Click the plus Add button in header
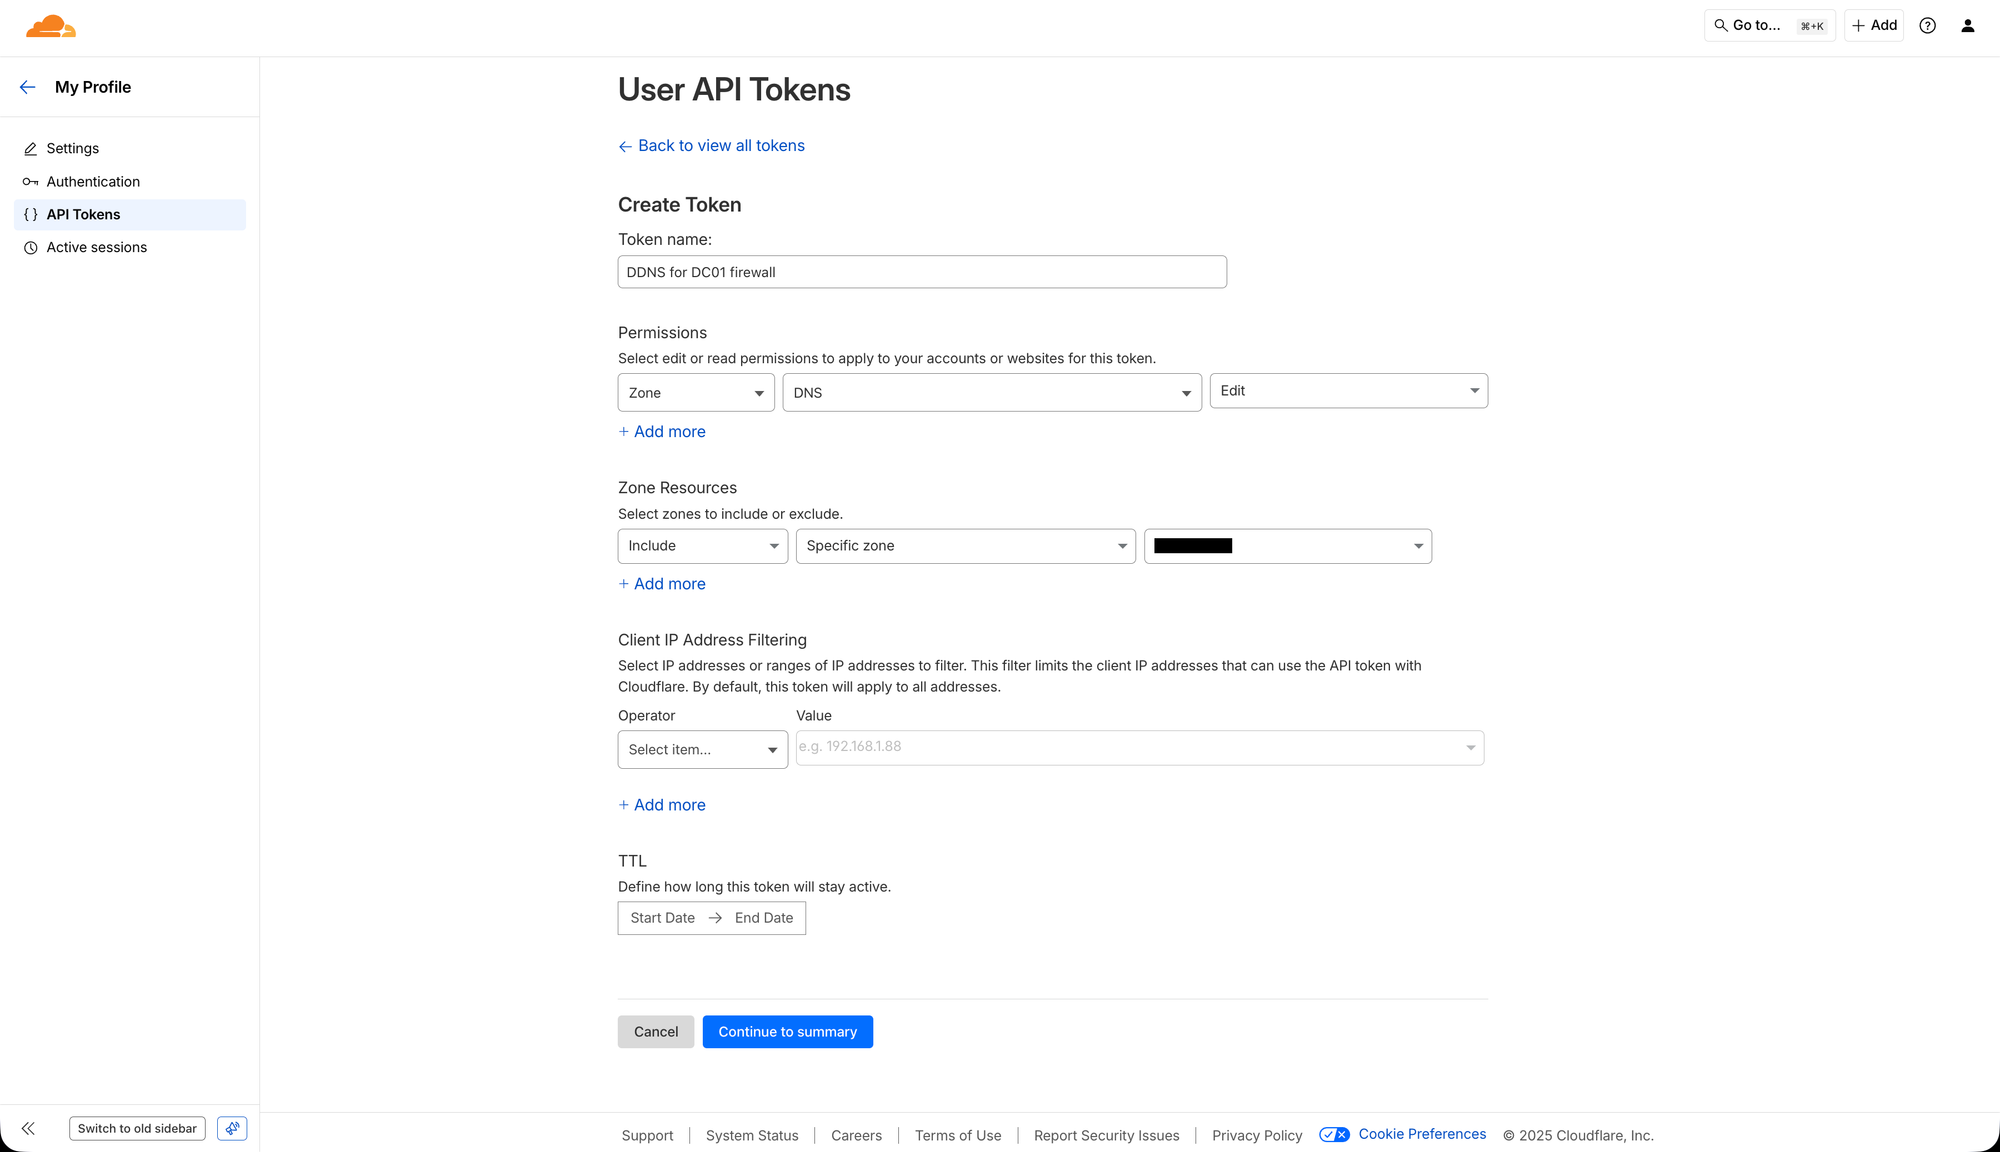Screen dimensions: 2000x1152 point(1874,26)
